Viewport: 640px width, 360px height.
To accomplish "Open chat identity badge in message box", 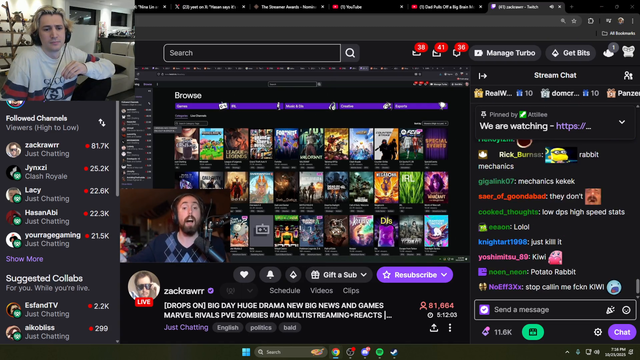I will coord(484,310).
